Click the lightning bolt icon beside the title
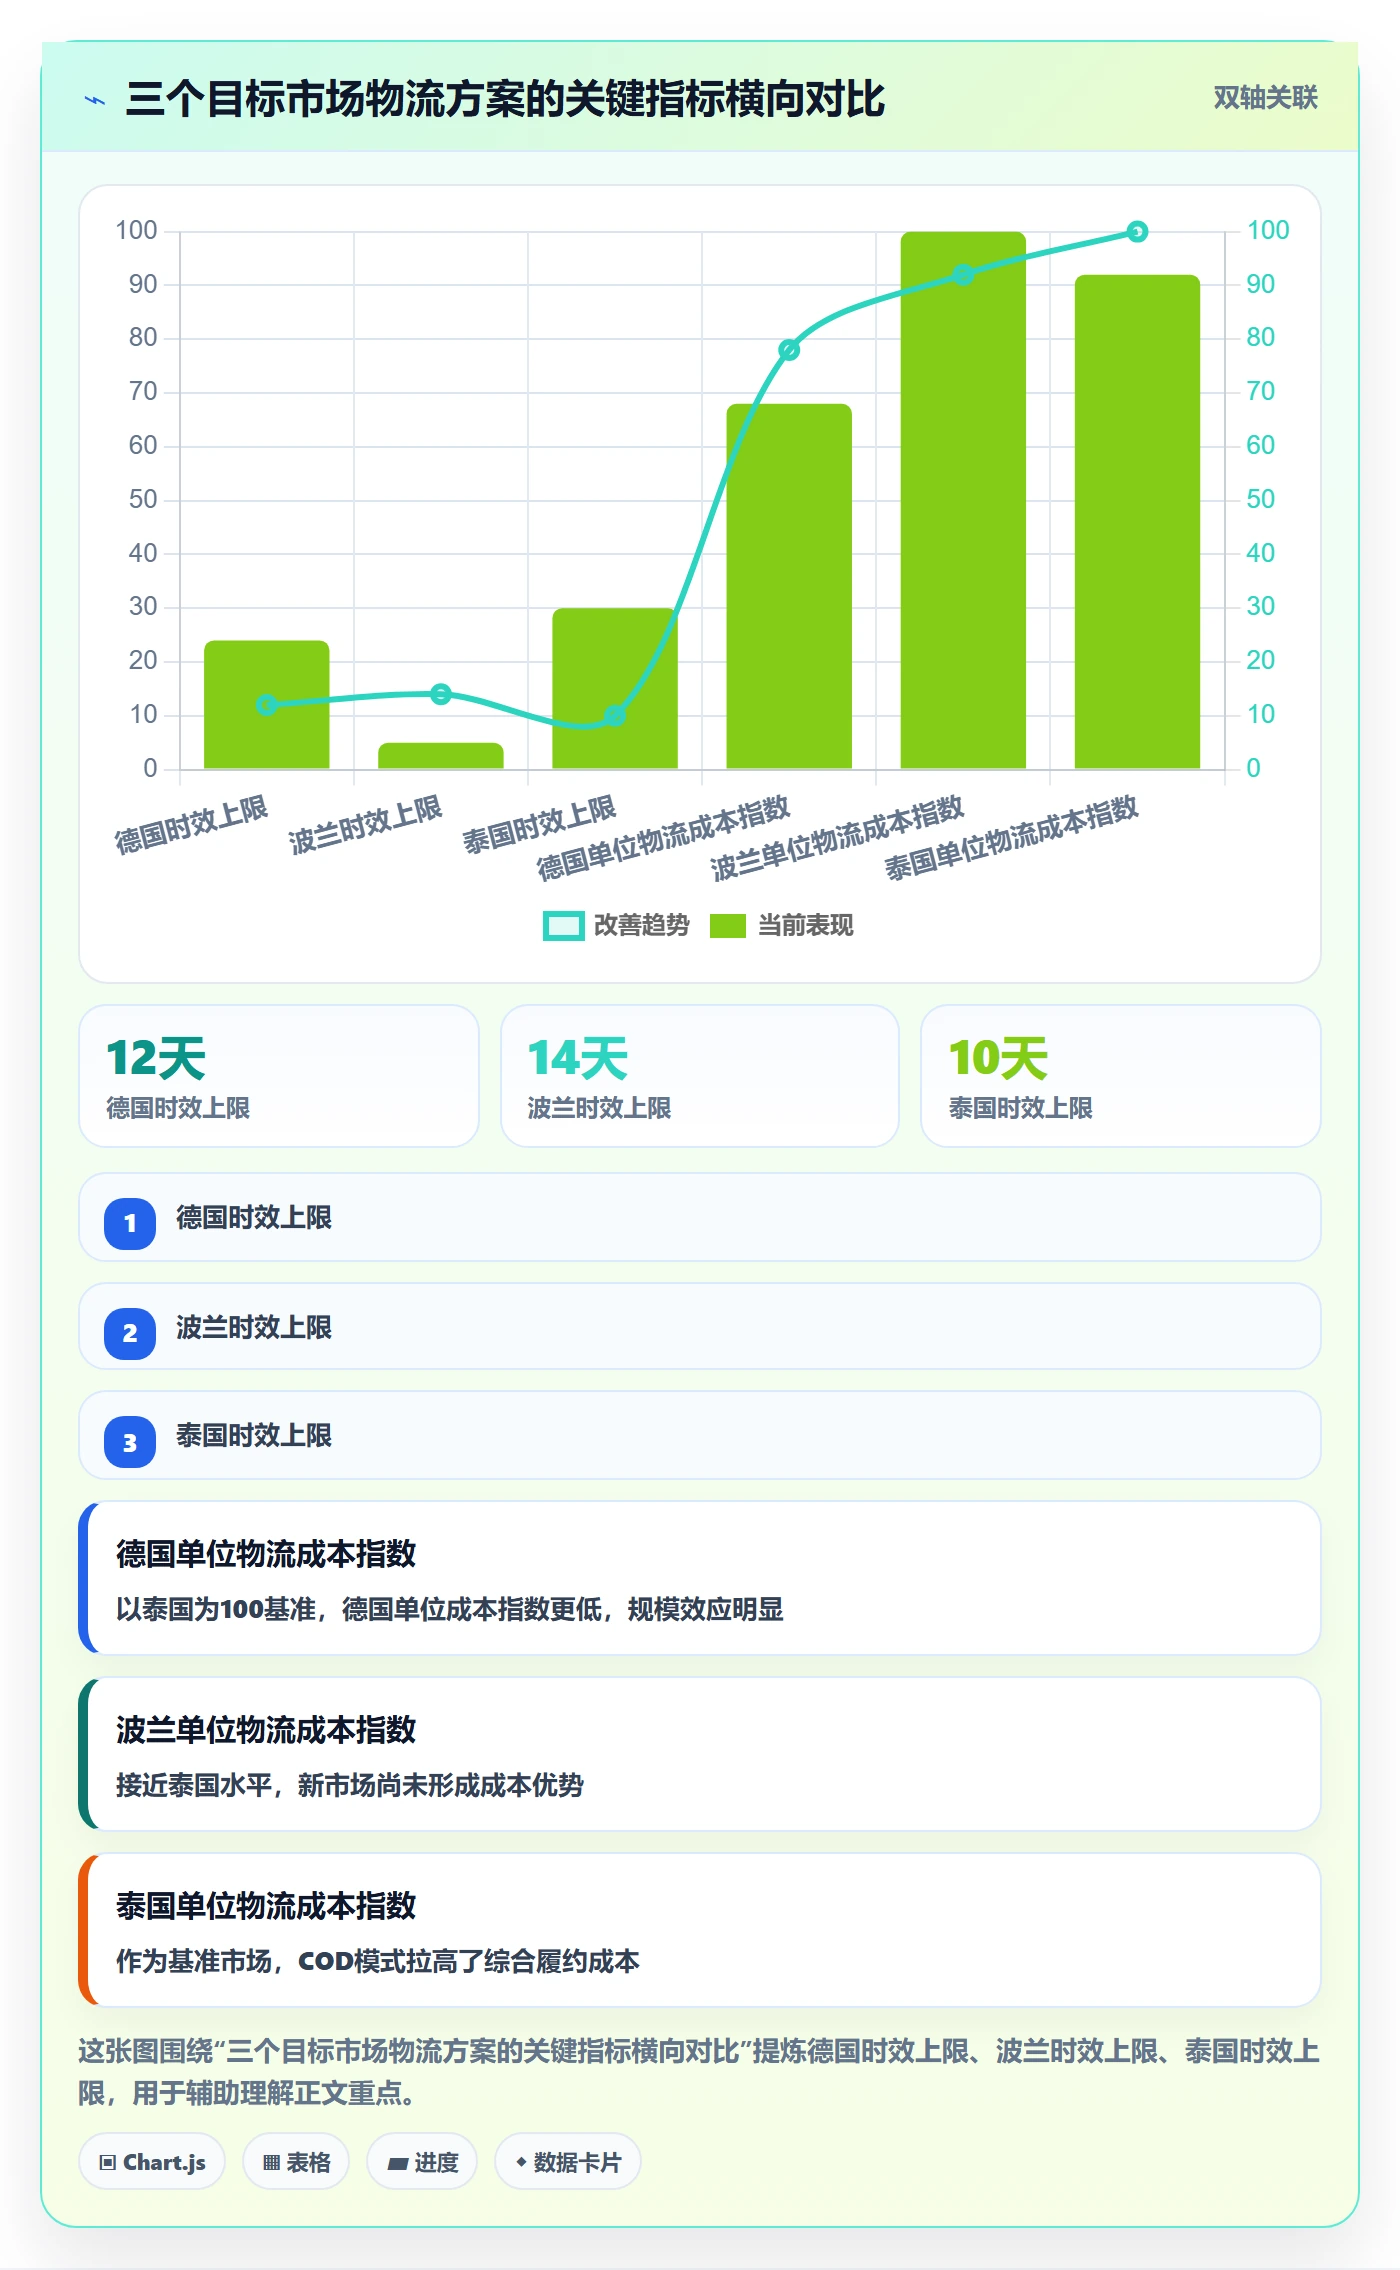 (95, 100)
